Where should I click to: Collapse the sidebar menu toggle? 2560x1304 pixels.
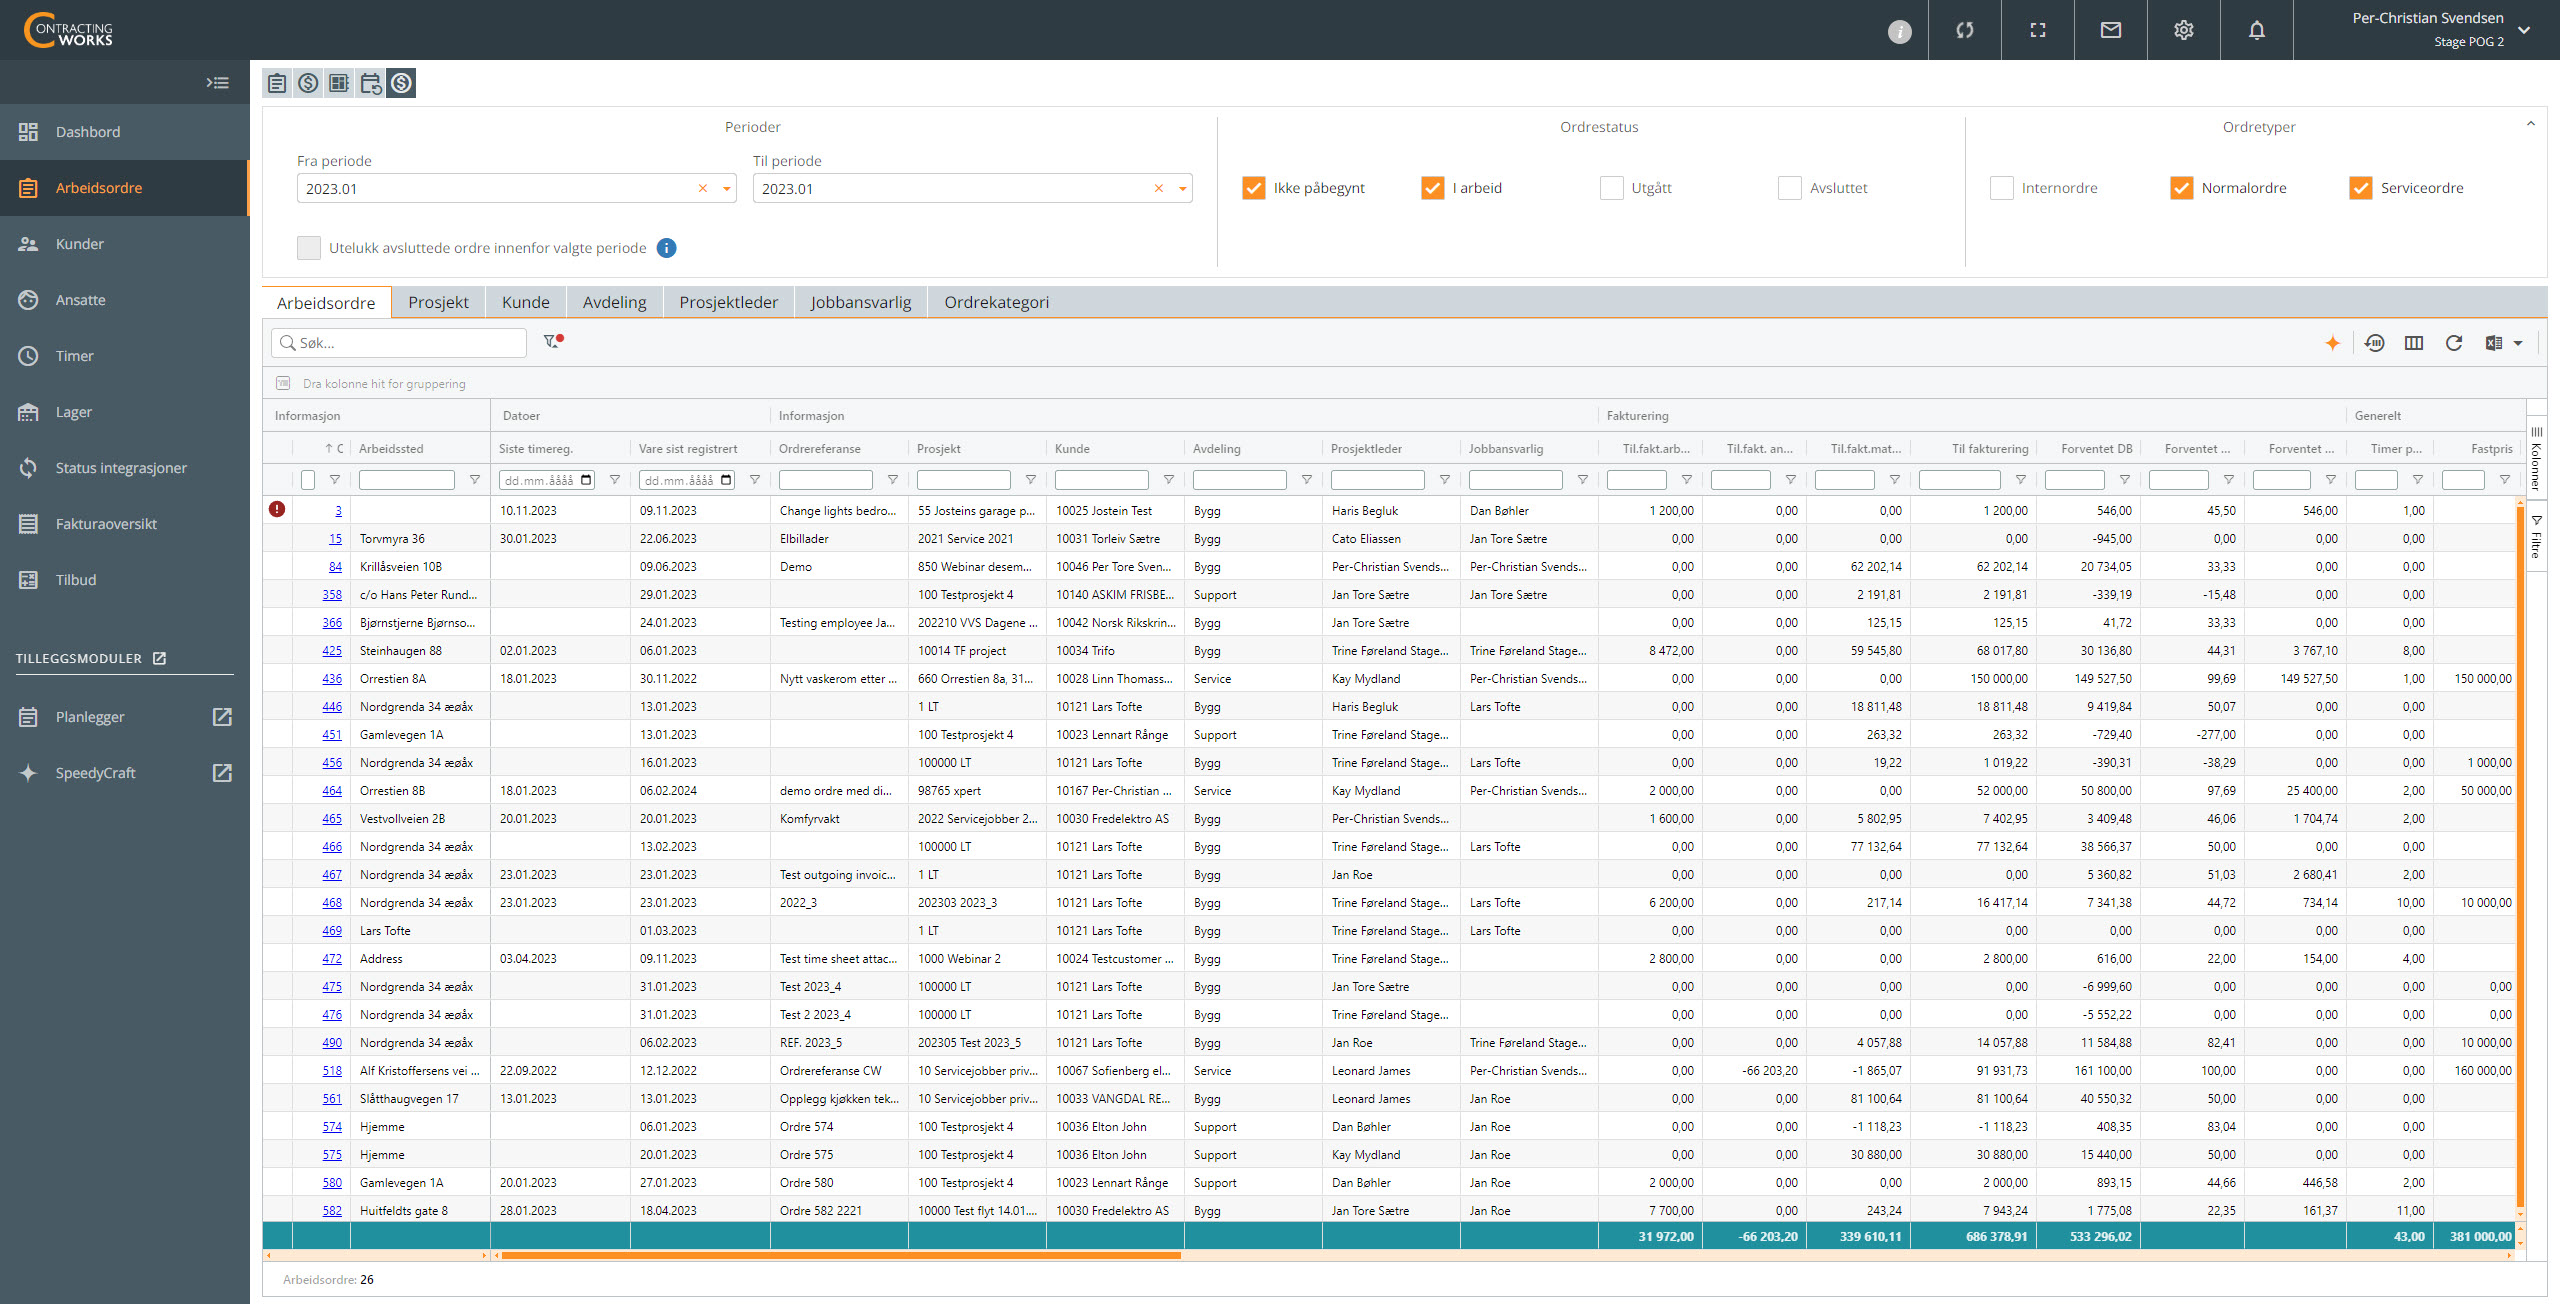pos(217,83)
